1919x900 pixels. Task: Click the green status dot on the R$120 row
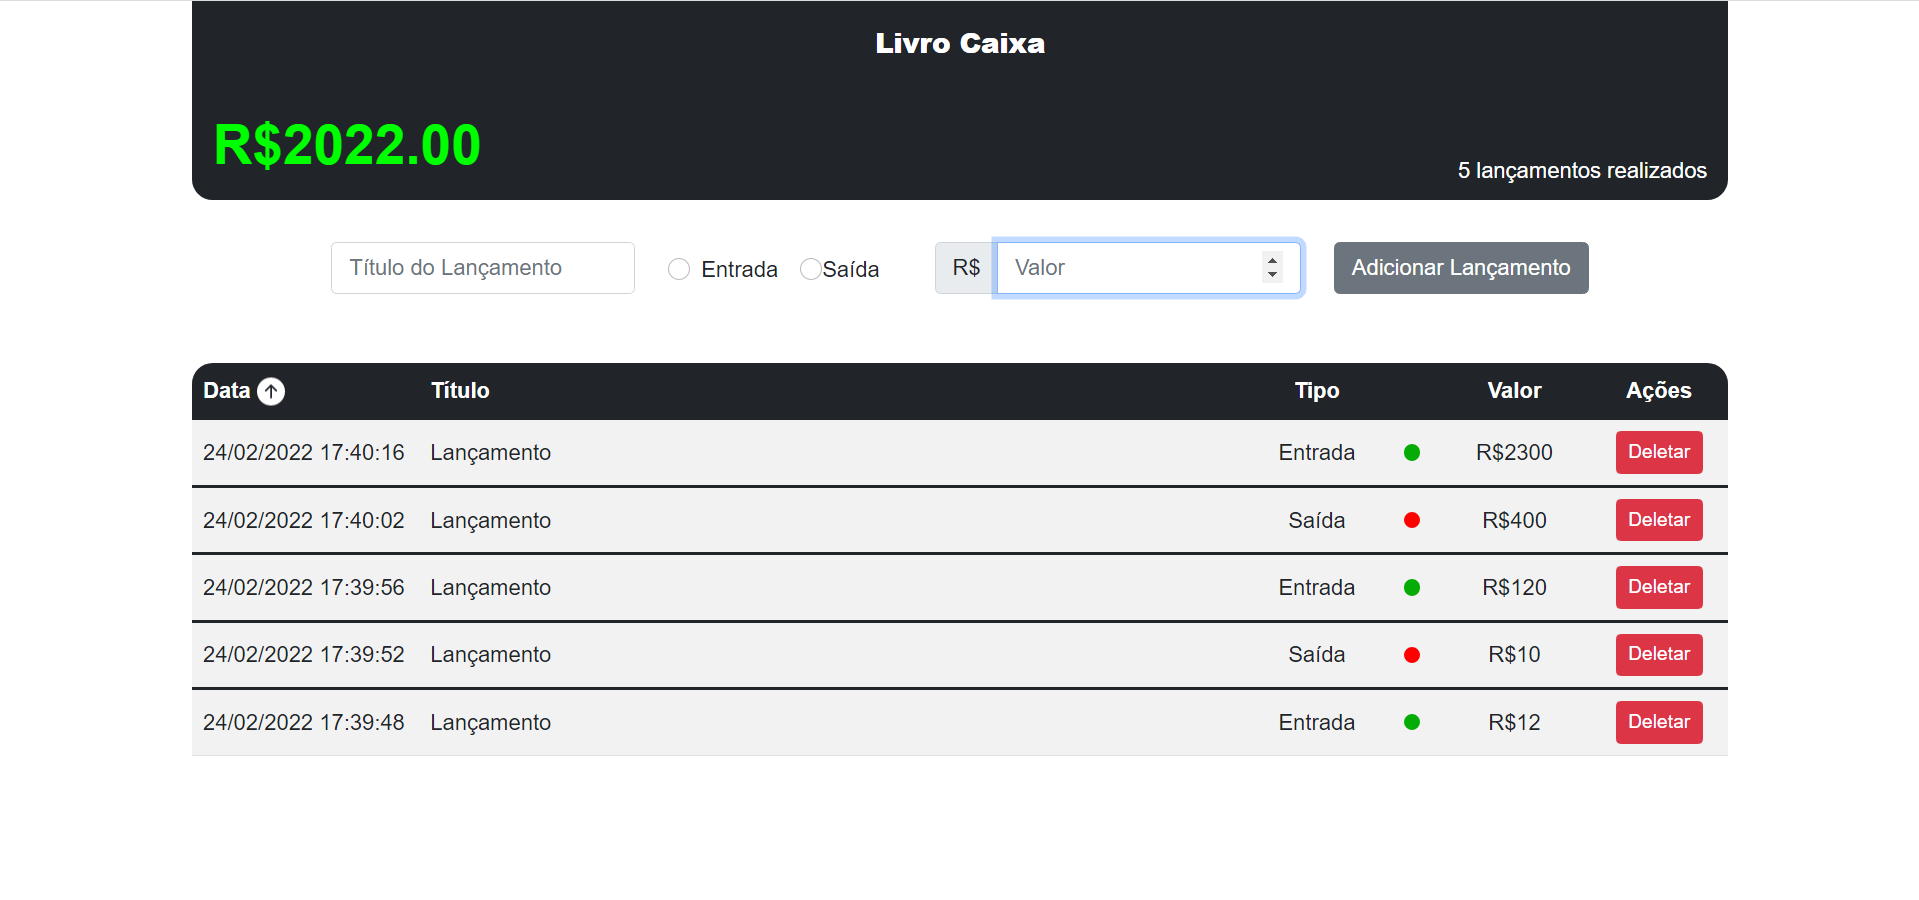[x=1411, y=587]
